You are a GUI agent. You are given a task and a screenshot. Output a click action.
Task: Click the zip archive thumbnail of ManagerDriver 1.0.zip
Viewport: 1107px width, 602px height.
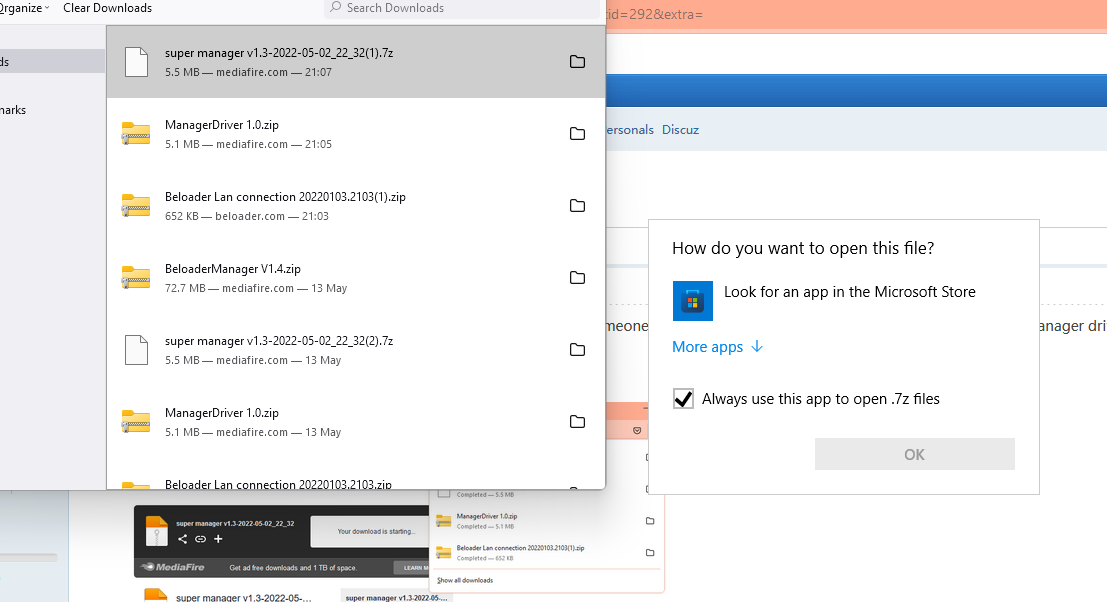click(136, 133)
